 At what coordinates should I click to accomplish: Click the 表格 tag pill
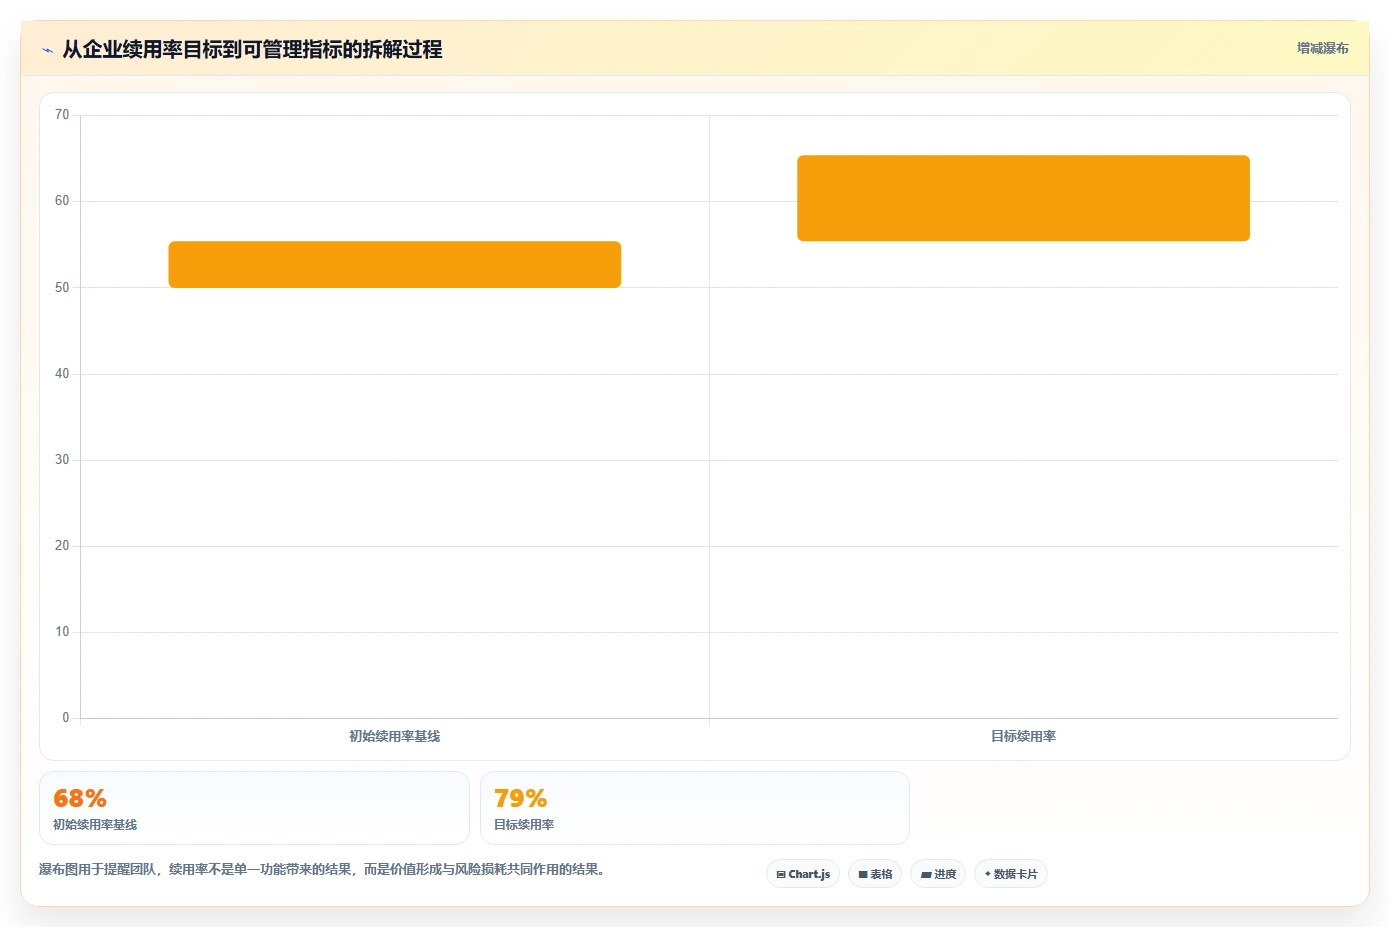[x=875, y=874]
